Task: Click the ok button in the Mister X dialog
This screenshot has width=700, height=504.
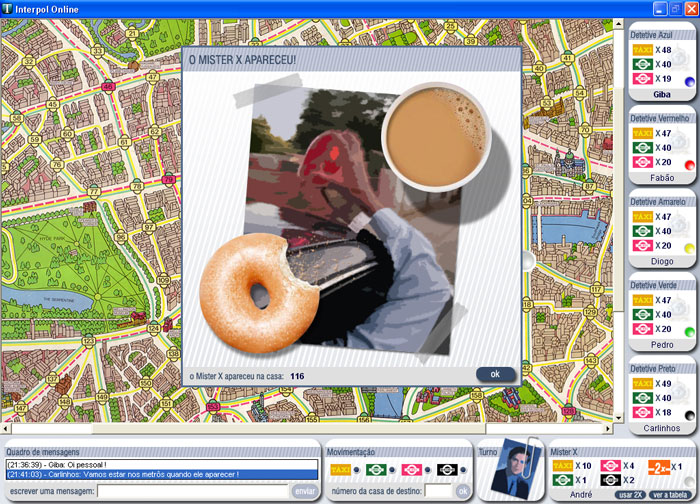Action: click(x=495, y=374)
